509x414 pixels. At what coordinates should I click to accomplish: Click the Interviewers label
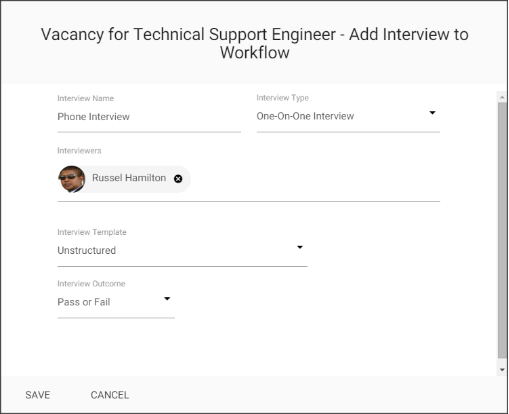pos(79,151)
